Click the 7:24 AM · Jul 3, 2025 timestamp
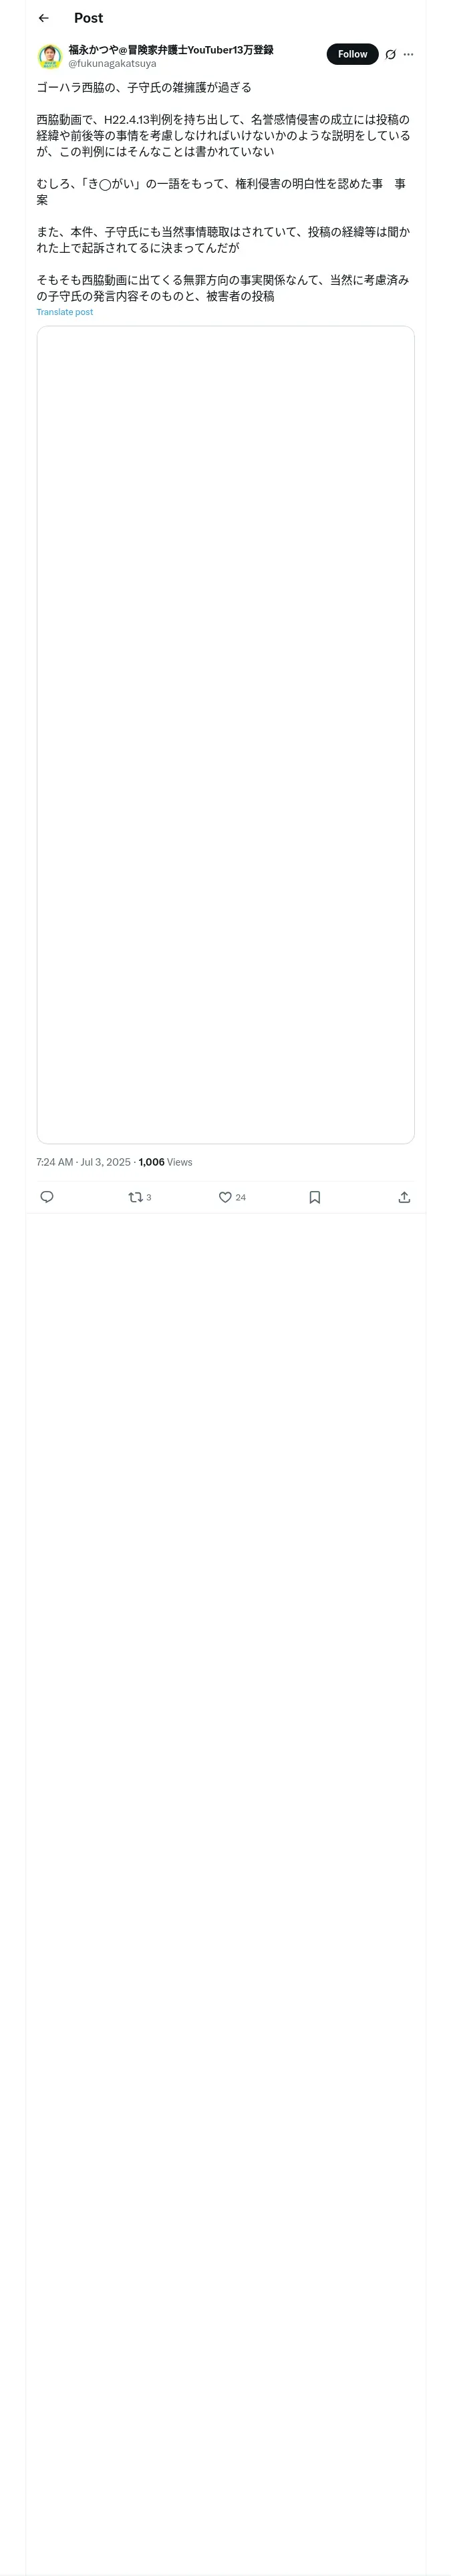 tap(83, 1162)
